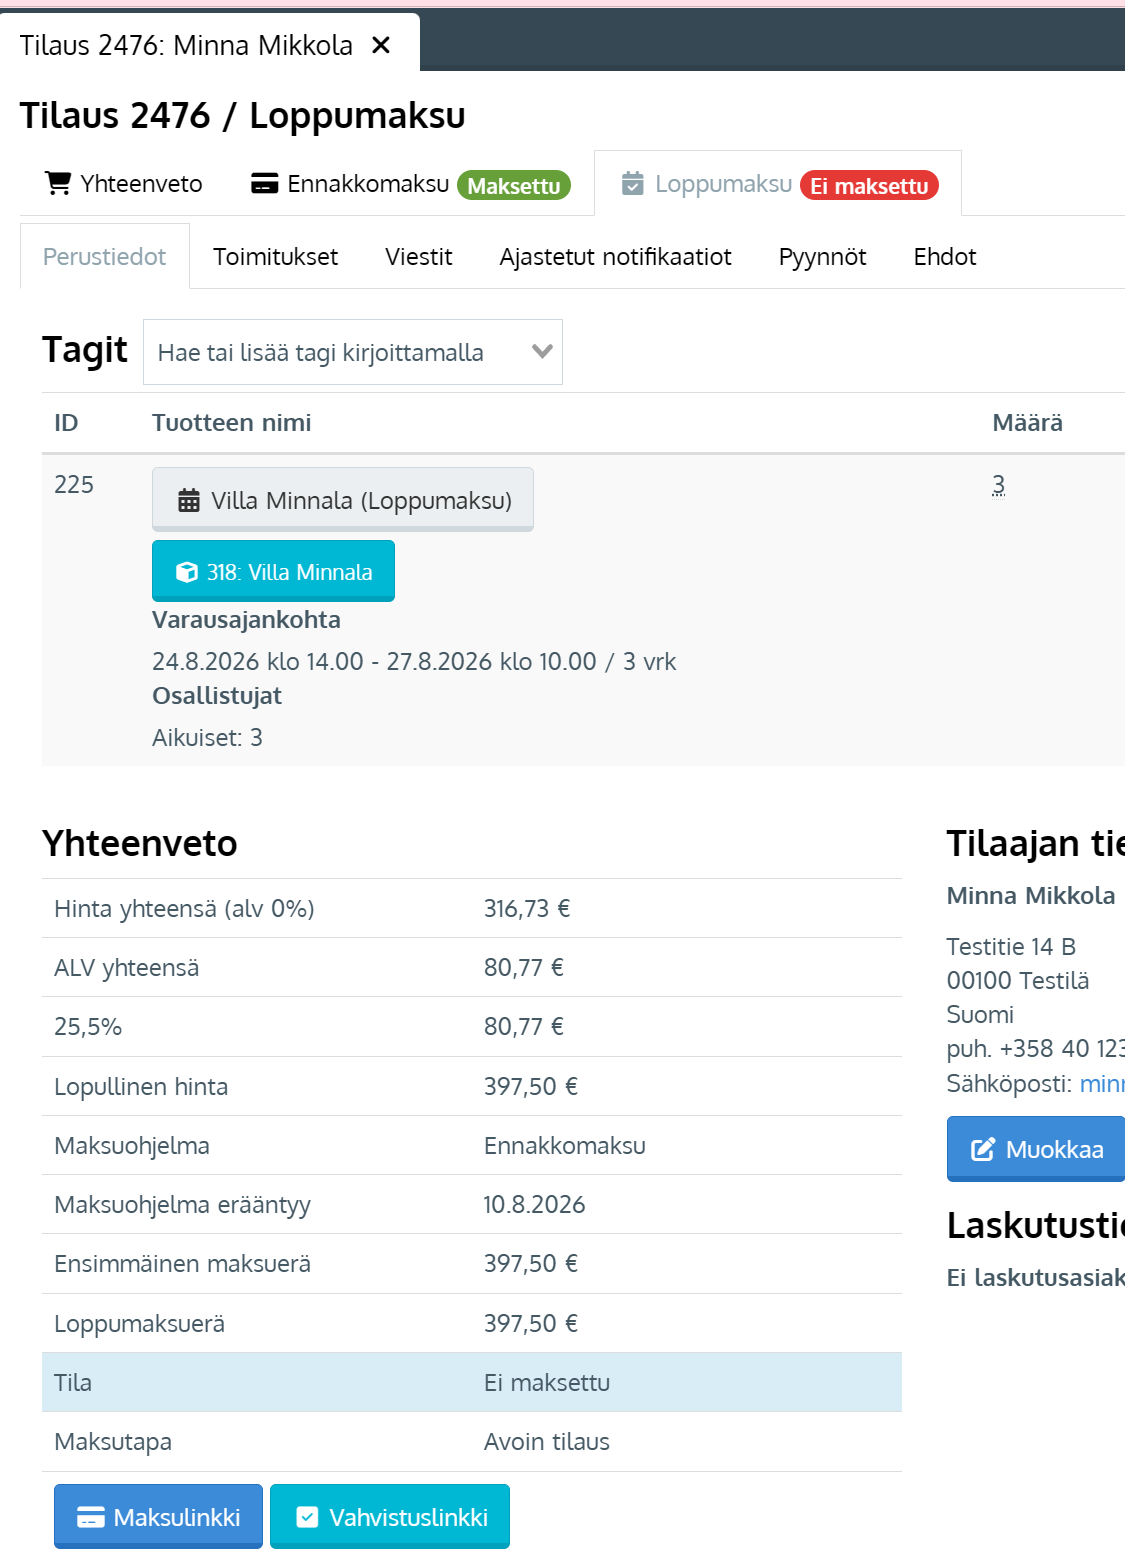Click the Tuotteen nimi column header
The image size is (1125, 1557).
point(232,423)
